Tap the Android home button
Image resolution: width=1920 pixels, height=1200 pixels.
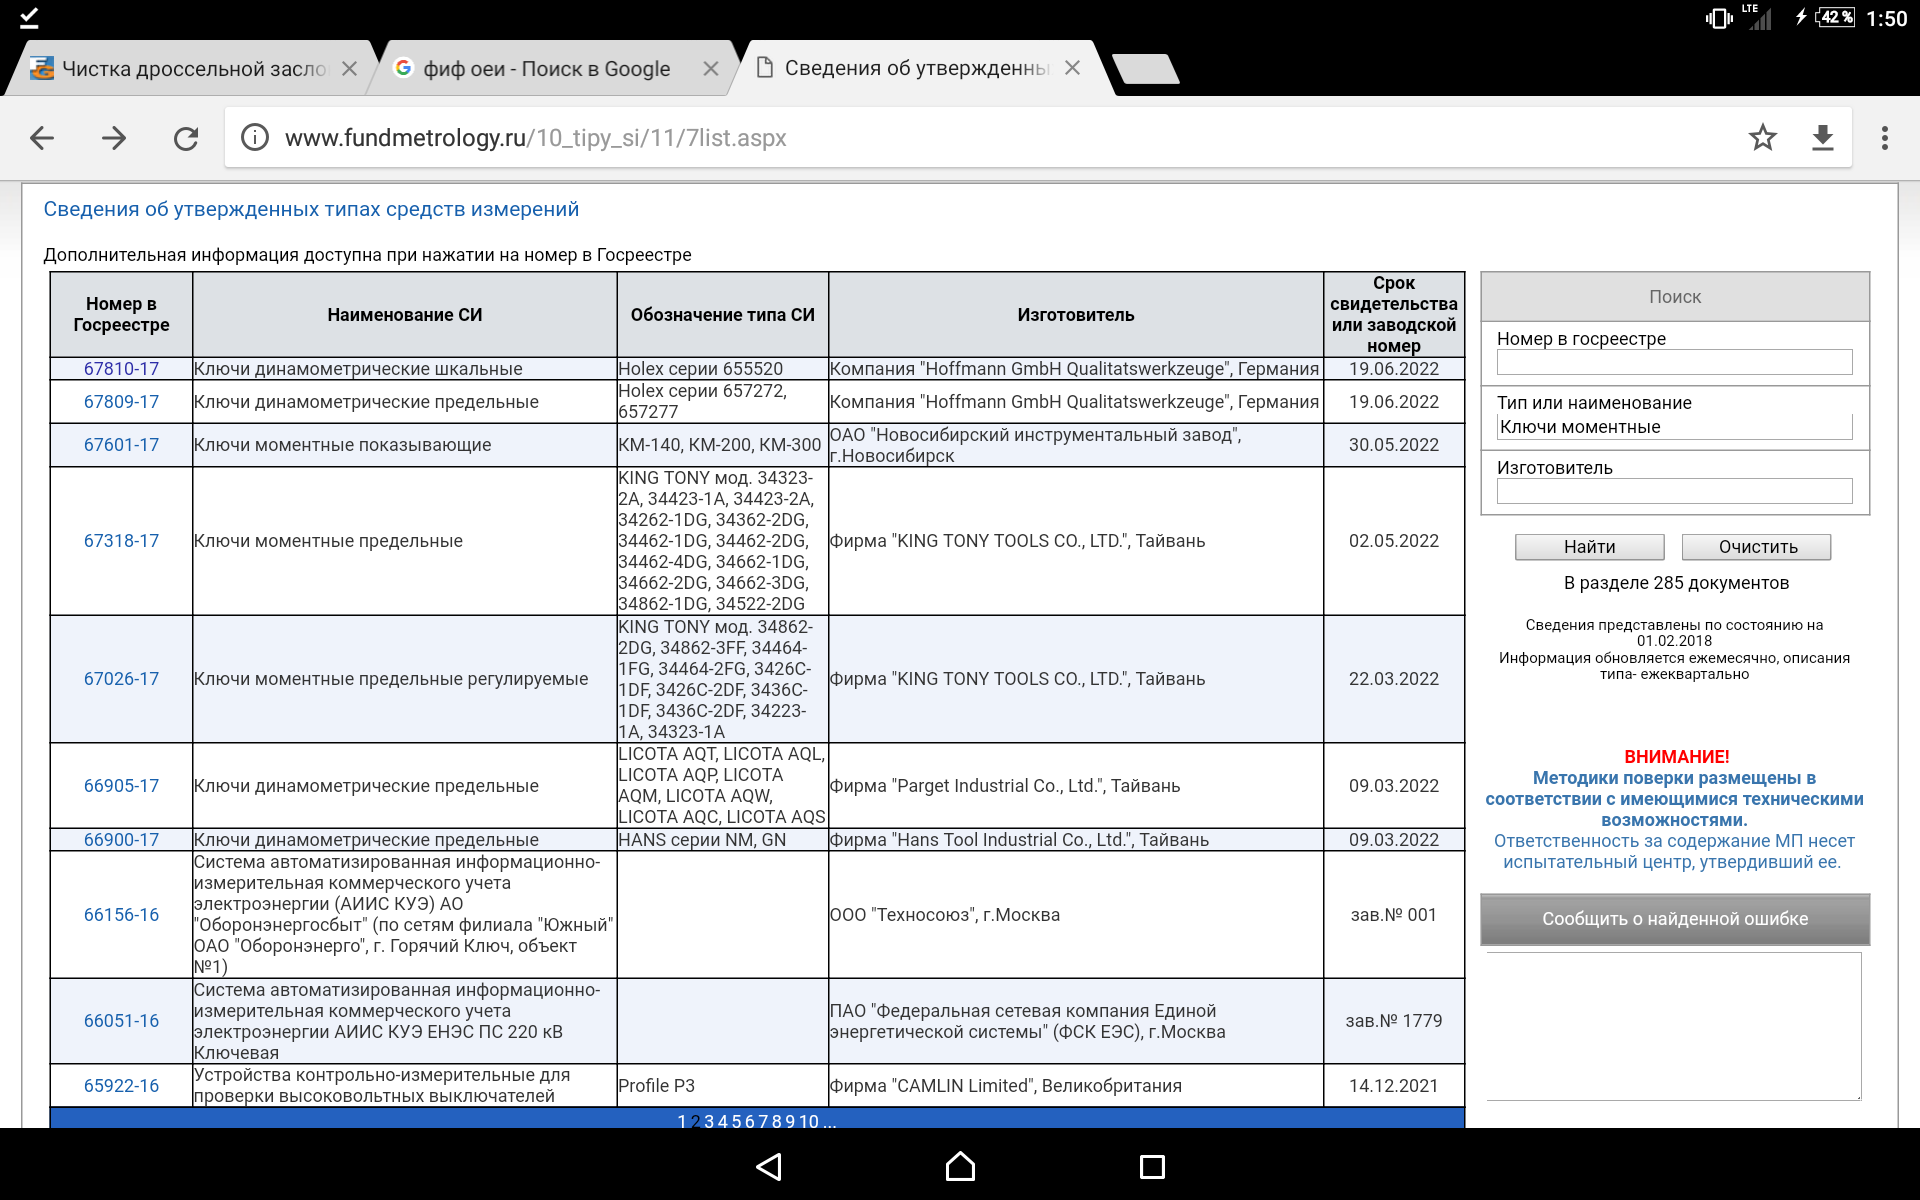(x=960, y=1166)
